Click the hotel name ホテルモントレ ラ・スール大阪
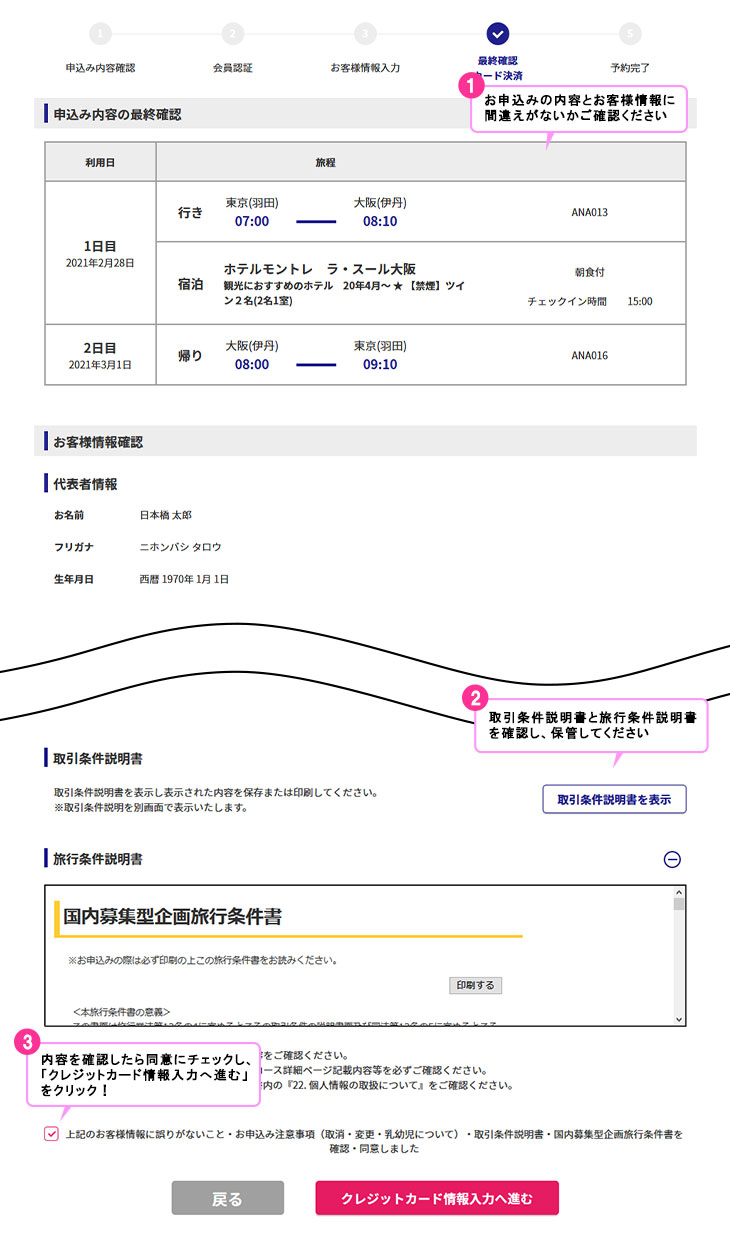The image size is (730, 1250). tap(320, 269)
